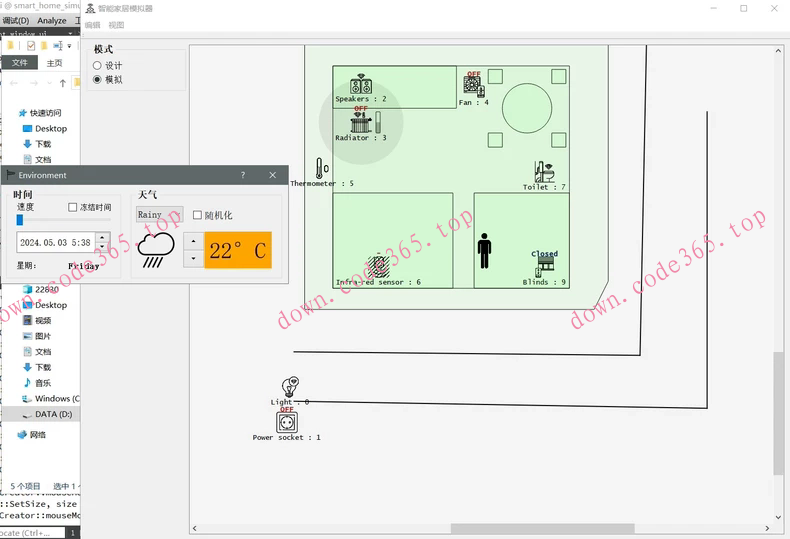Click the horizontal scrollbar thumb of canvas
Screen dimensions: 790x539
click(x=542, y=528)
